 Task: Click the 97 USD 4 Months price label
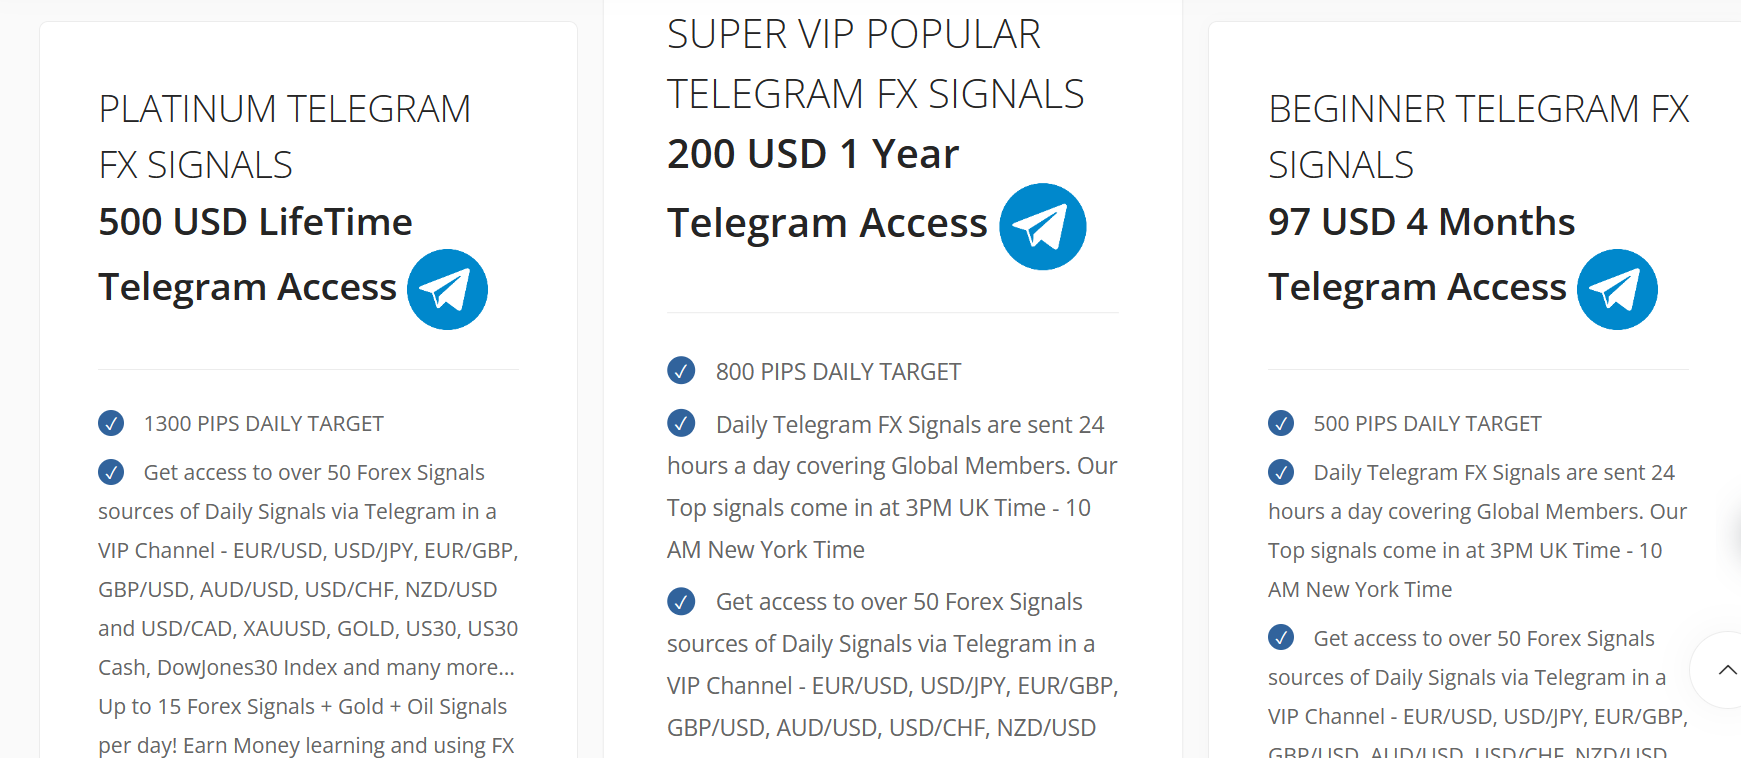[x=1421, y=221]
